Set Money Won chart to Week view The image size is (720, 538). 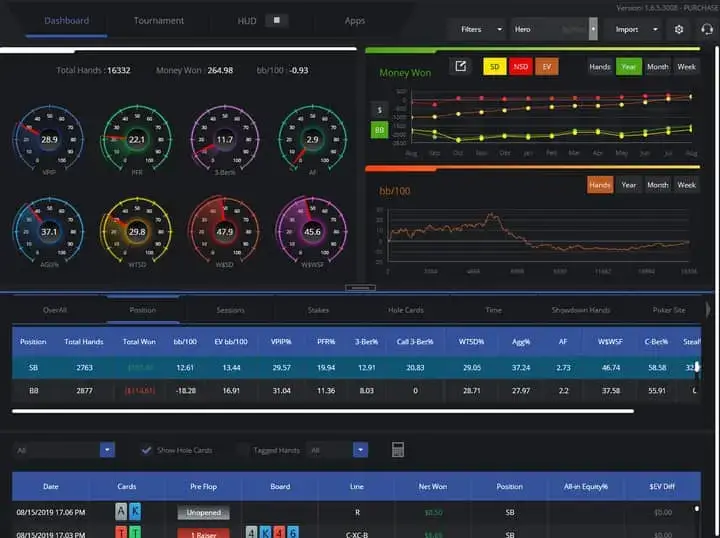tap(686, 67)
